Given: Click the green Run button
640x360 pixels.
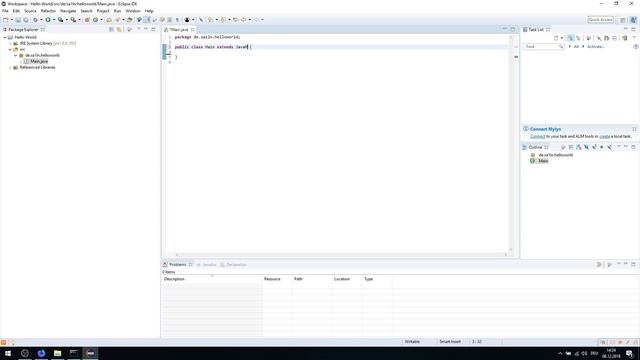Looking at the screenshot, I should pyautogui.click(x=48, y=20).
